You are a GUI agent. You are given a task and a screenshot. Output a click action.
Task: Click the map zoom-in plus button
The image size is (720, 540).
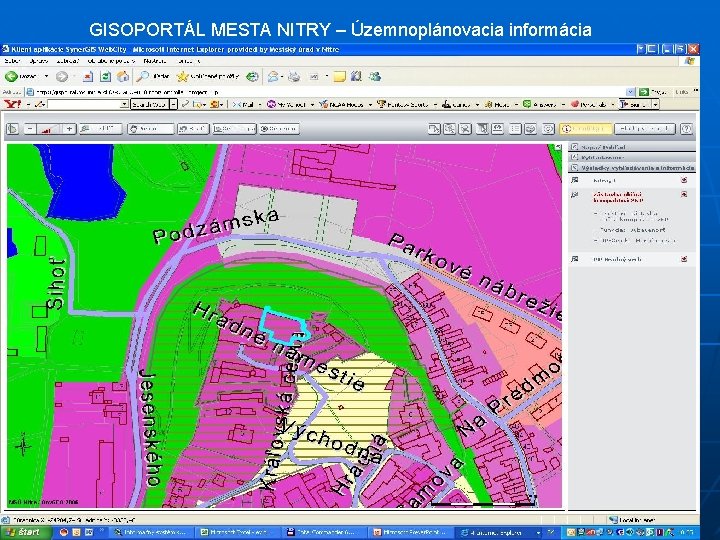[69, 129]
